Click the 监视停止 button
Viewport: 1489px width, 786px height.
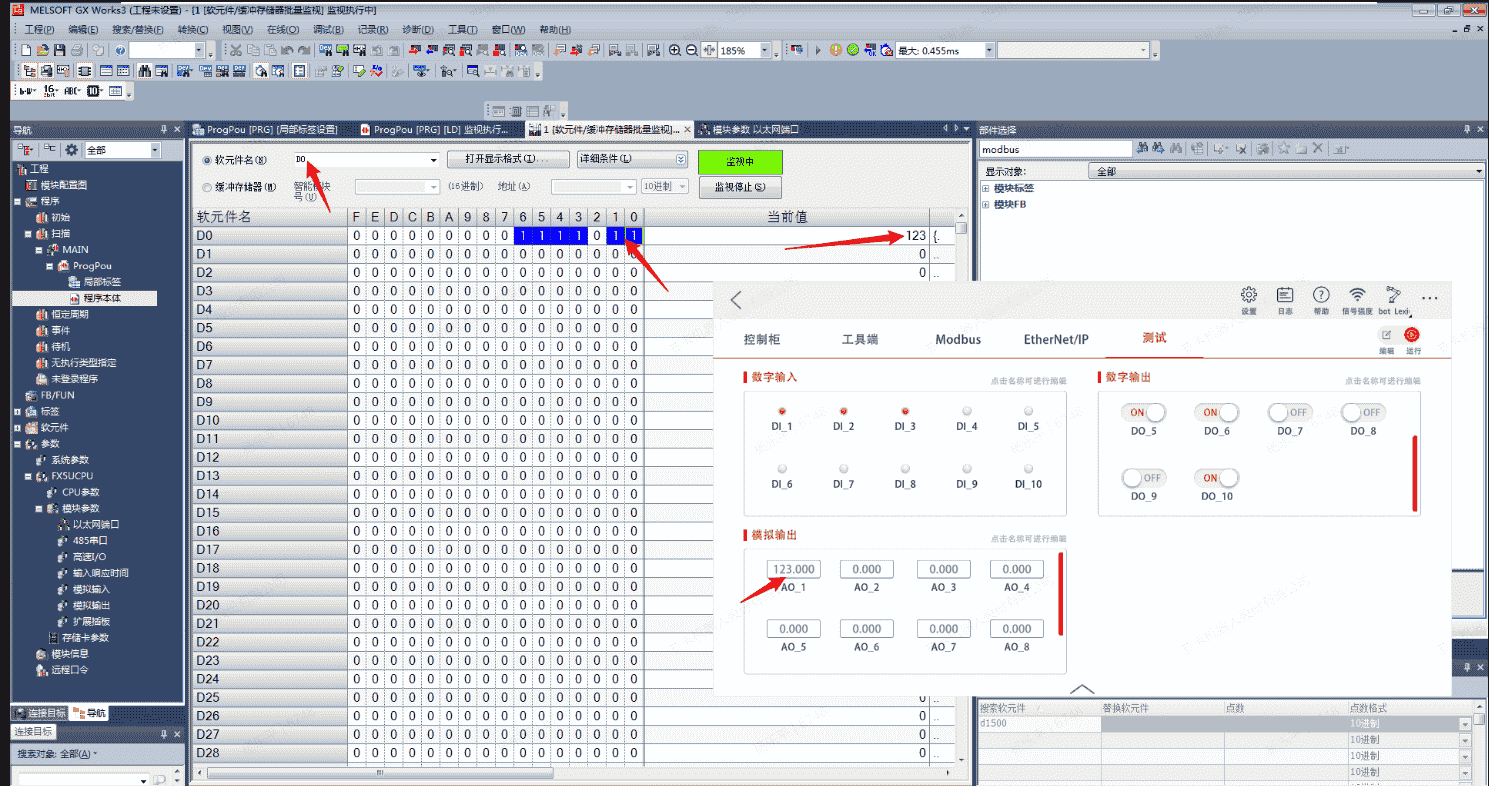pyautogui.click(x=740, y=187)
